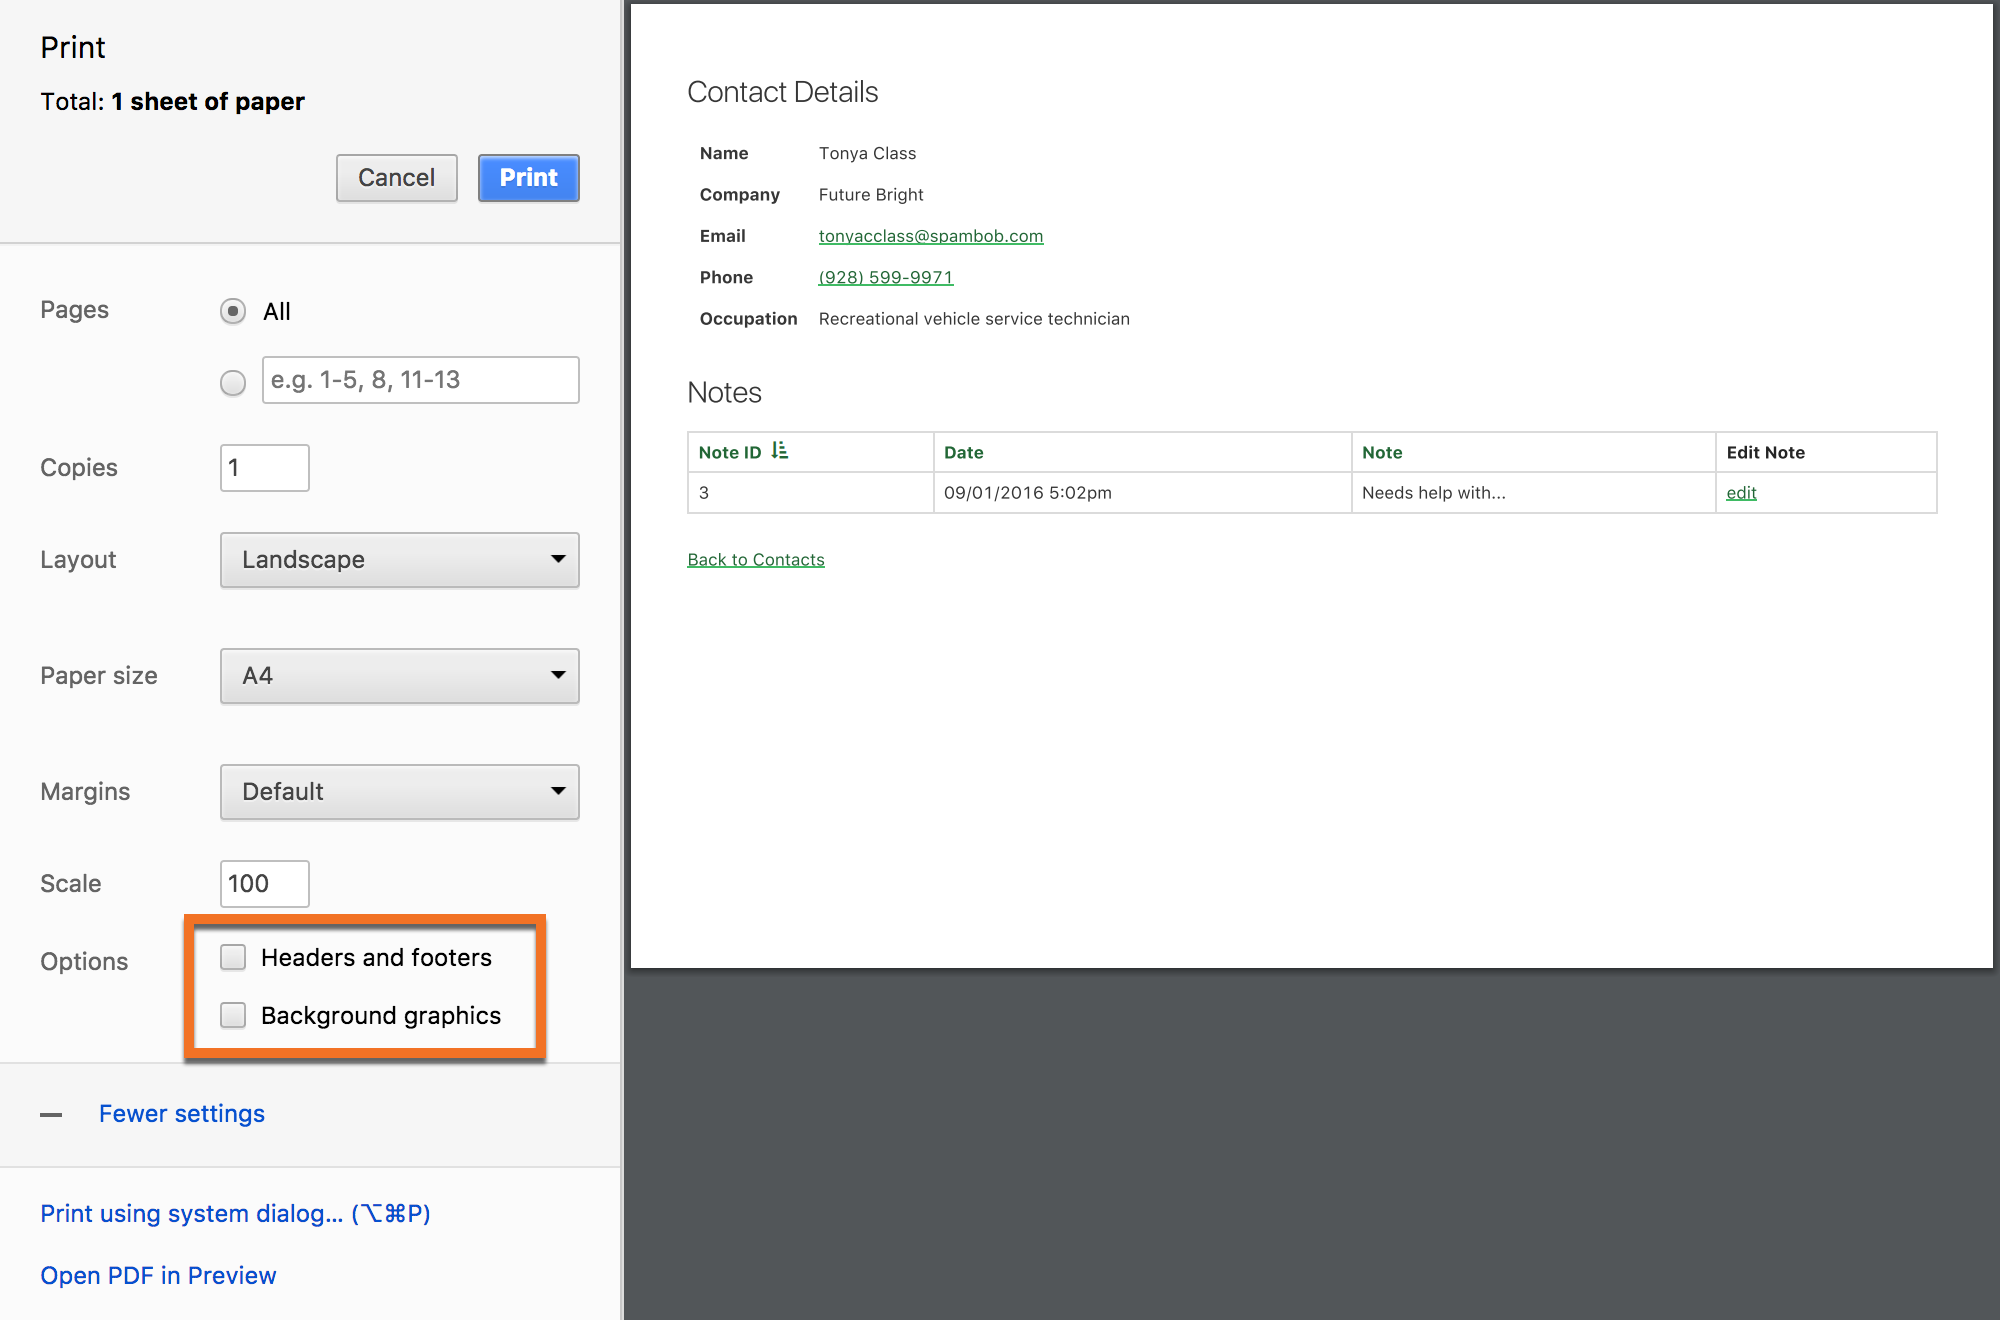Click the margins dropdown arrow

555,793
